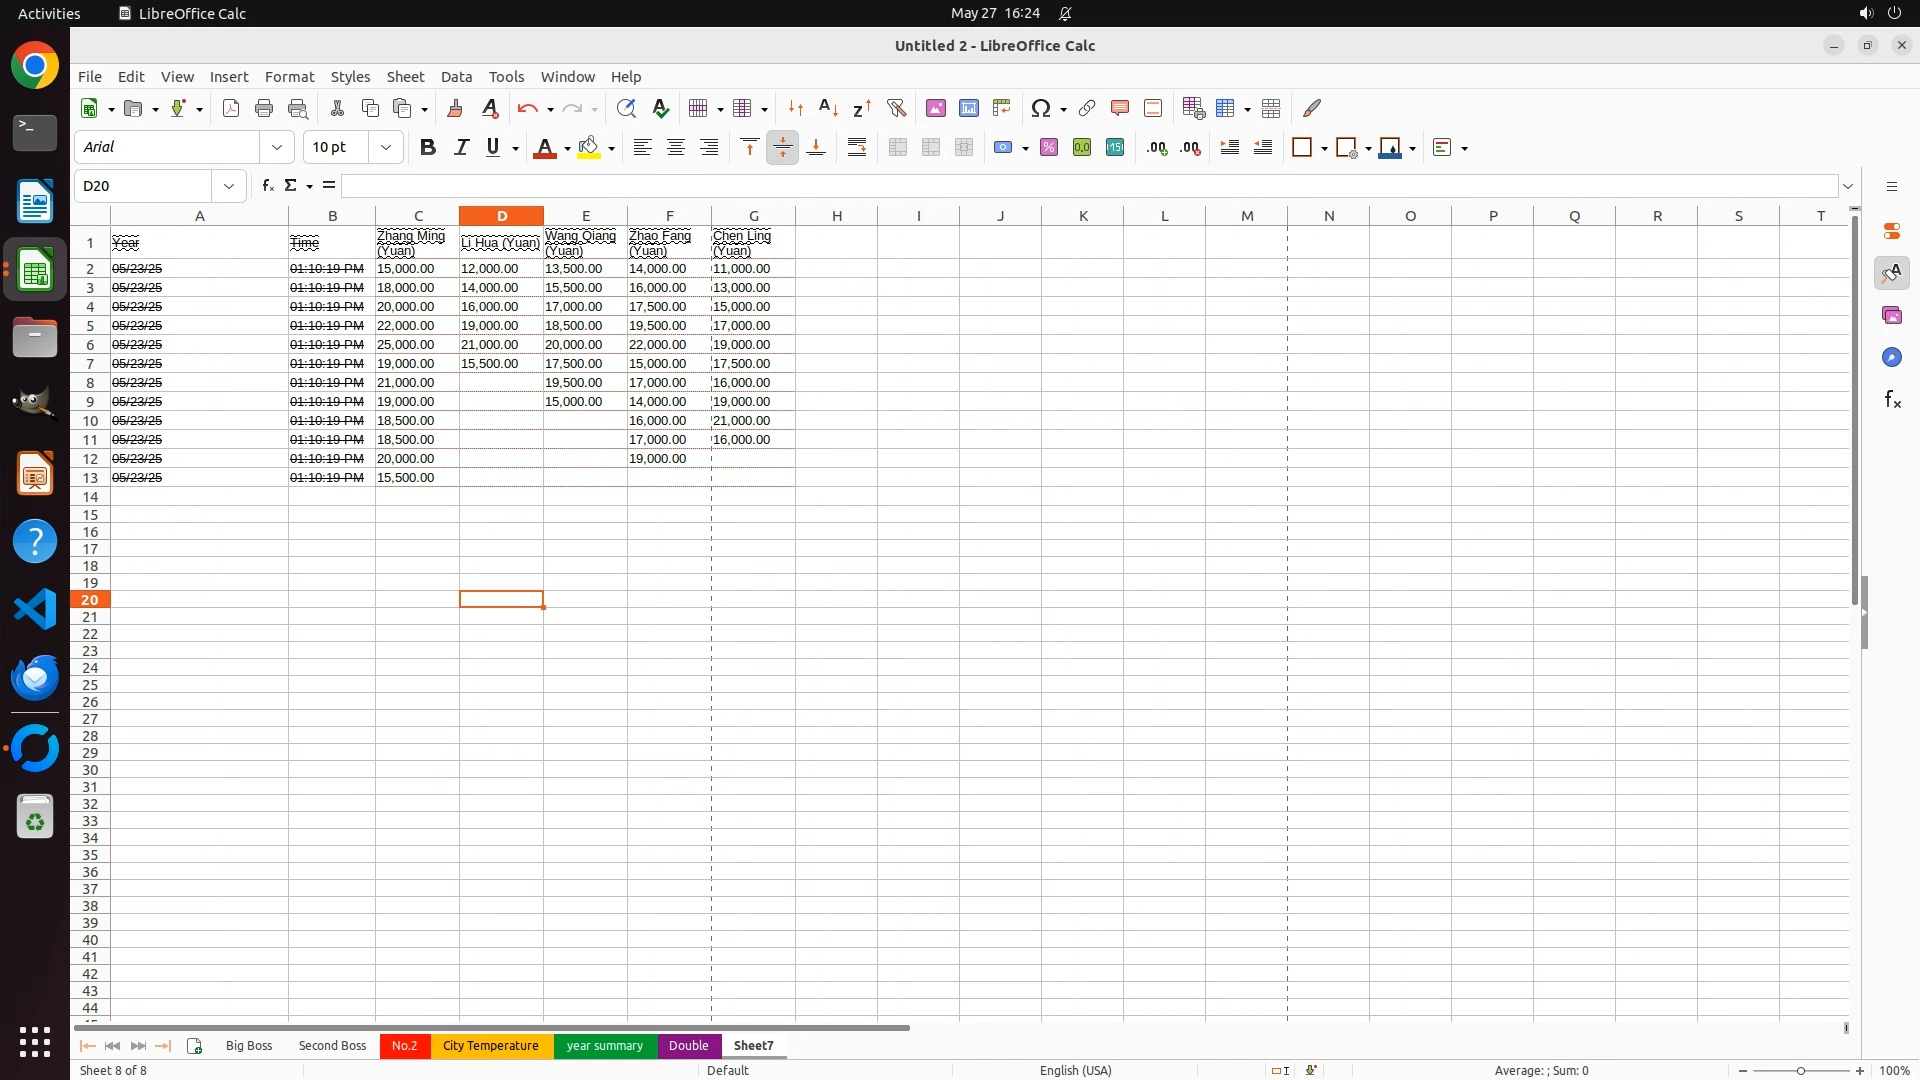Image resolution: width=1920 pixels, height=1080 pixels.
Task: Click the Format as Percent icon
Action: click(x=1049, y=148)
